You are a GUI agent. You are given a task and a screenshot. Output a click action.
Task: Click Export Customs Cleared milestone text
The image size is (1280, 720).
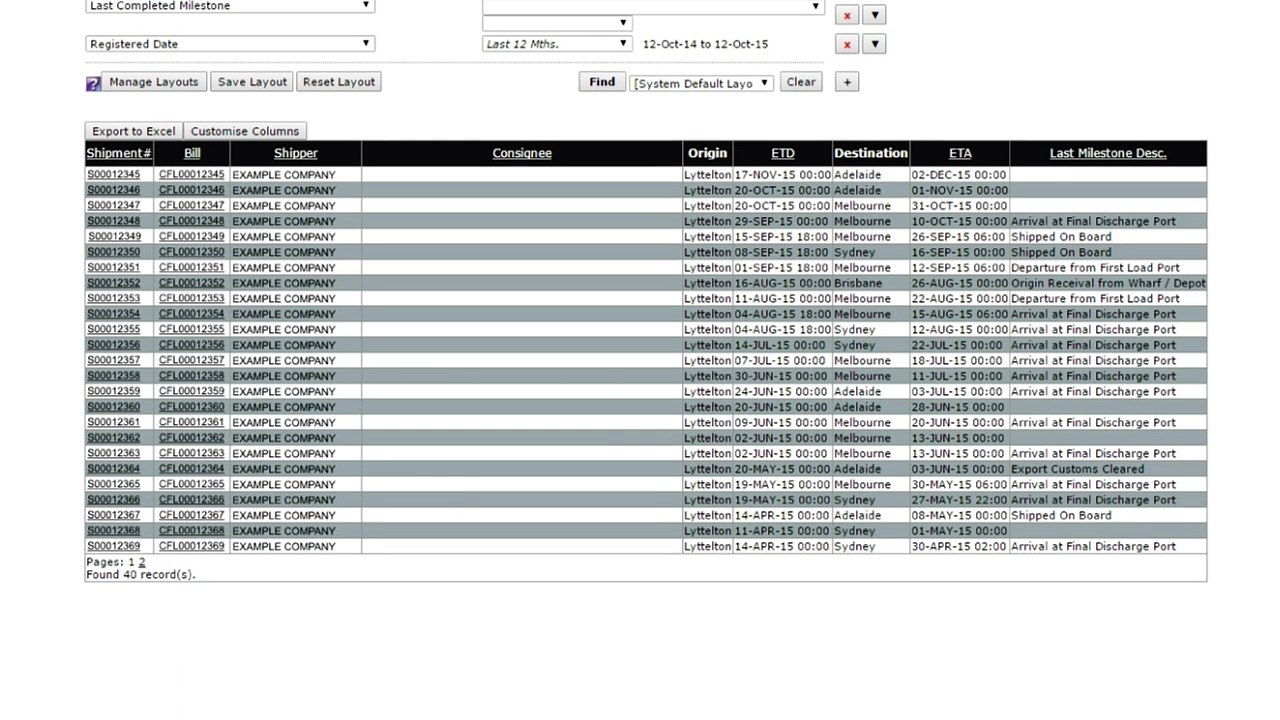1077,469
